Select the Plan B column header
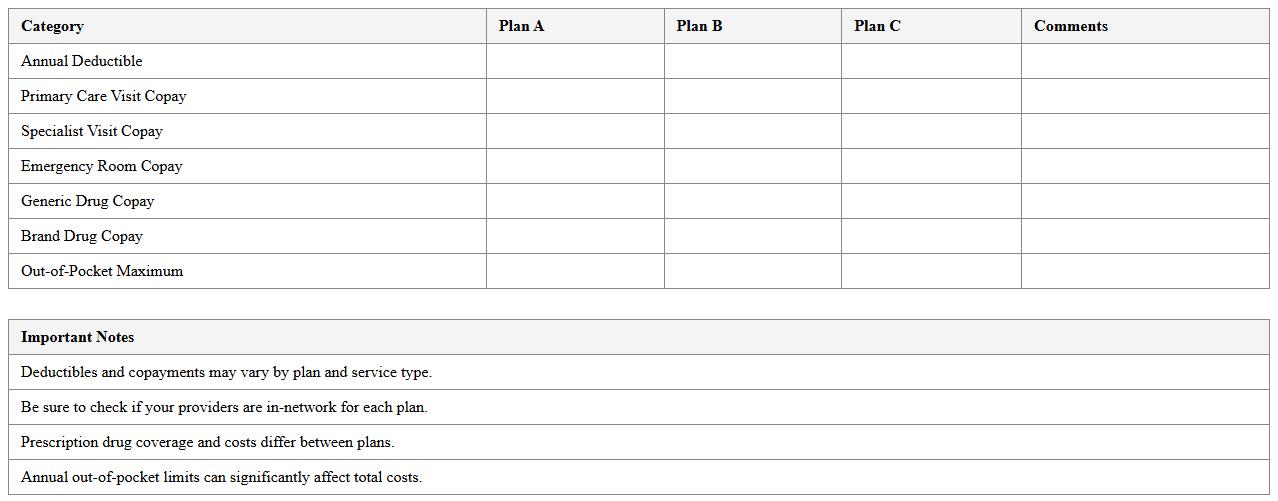 [x=699, y=26]
